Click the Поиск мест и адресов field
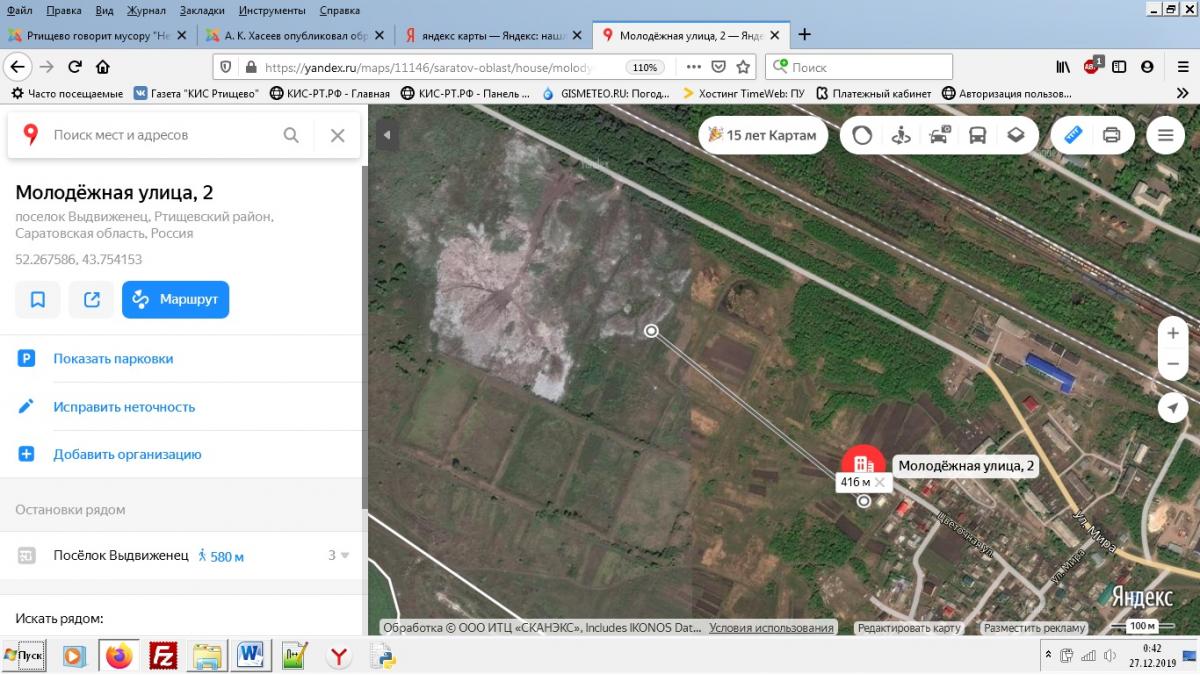The height and width of the screenshot is (675, 1200). click(x=160, y=135)
